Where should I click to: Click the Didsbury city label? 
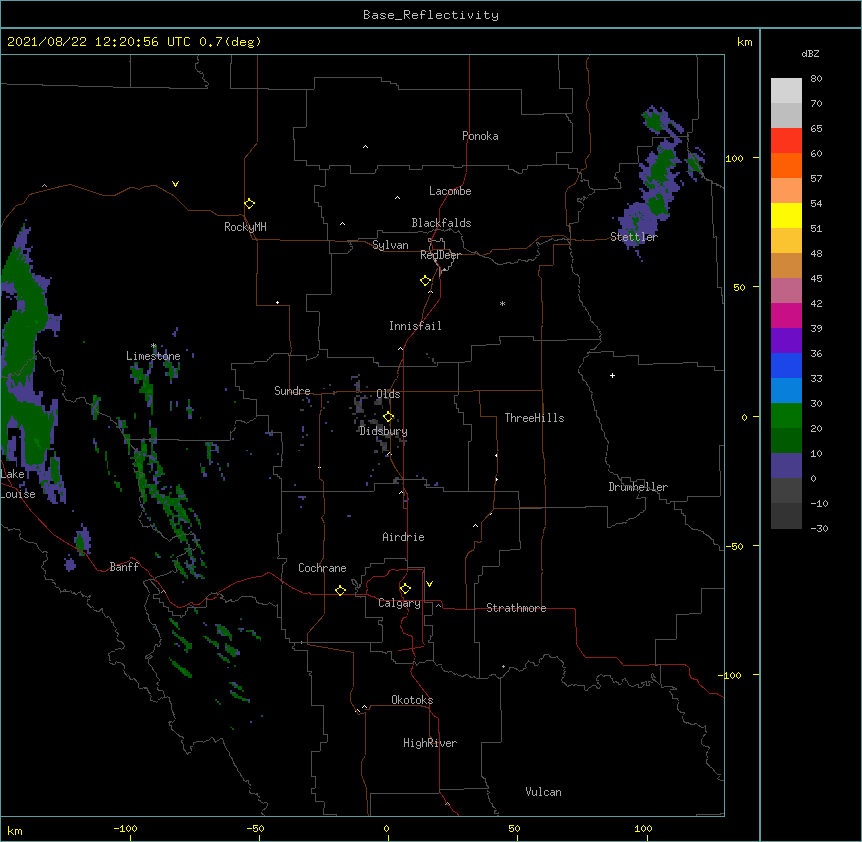(x=384, y=431)
